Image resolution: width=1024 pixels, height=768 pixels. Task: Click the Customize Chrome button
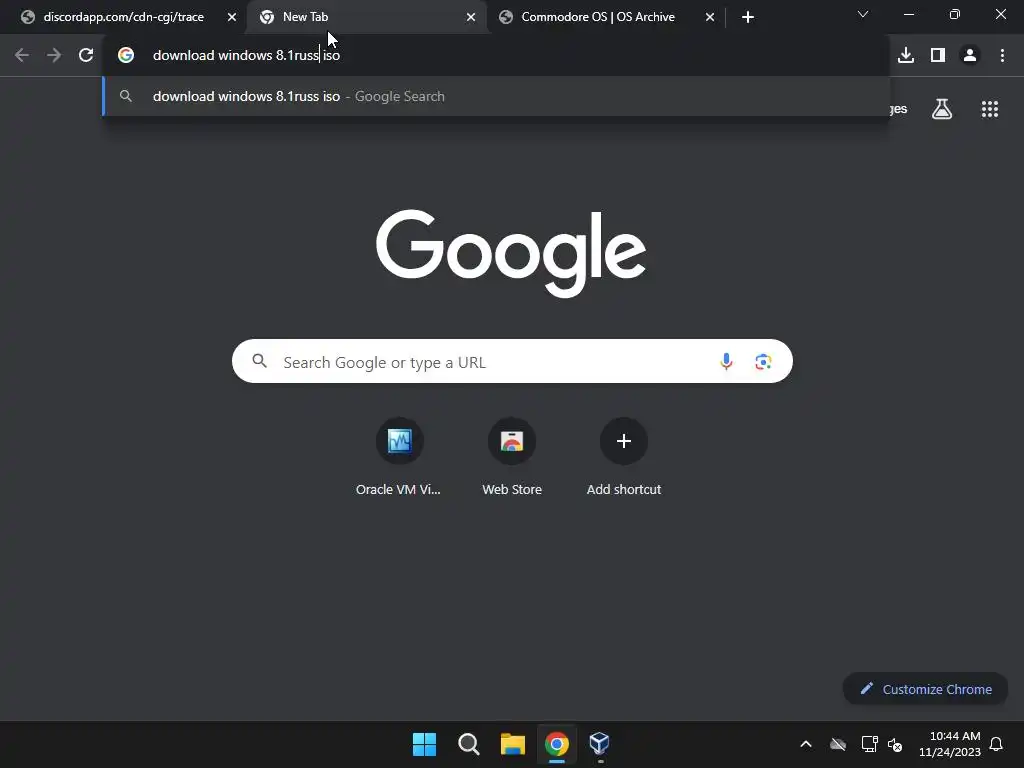[925, 689]
